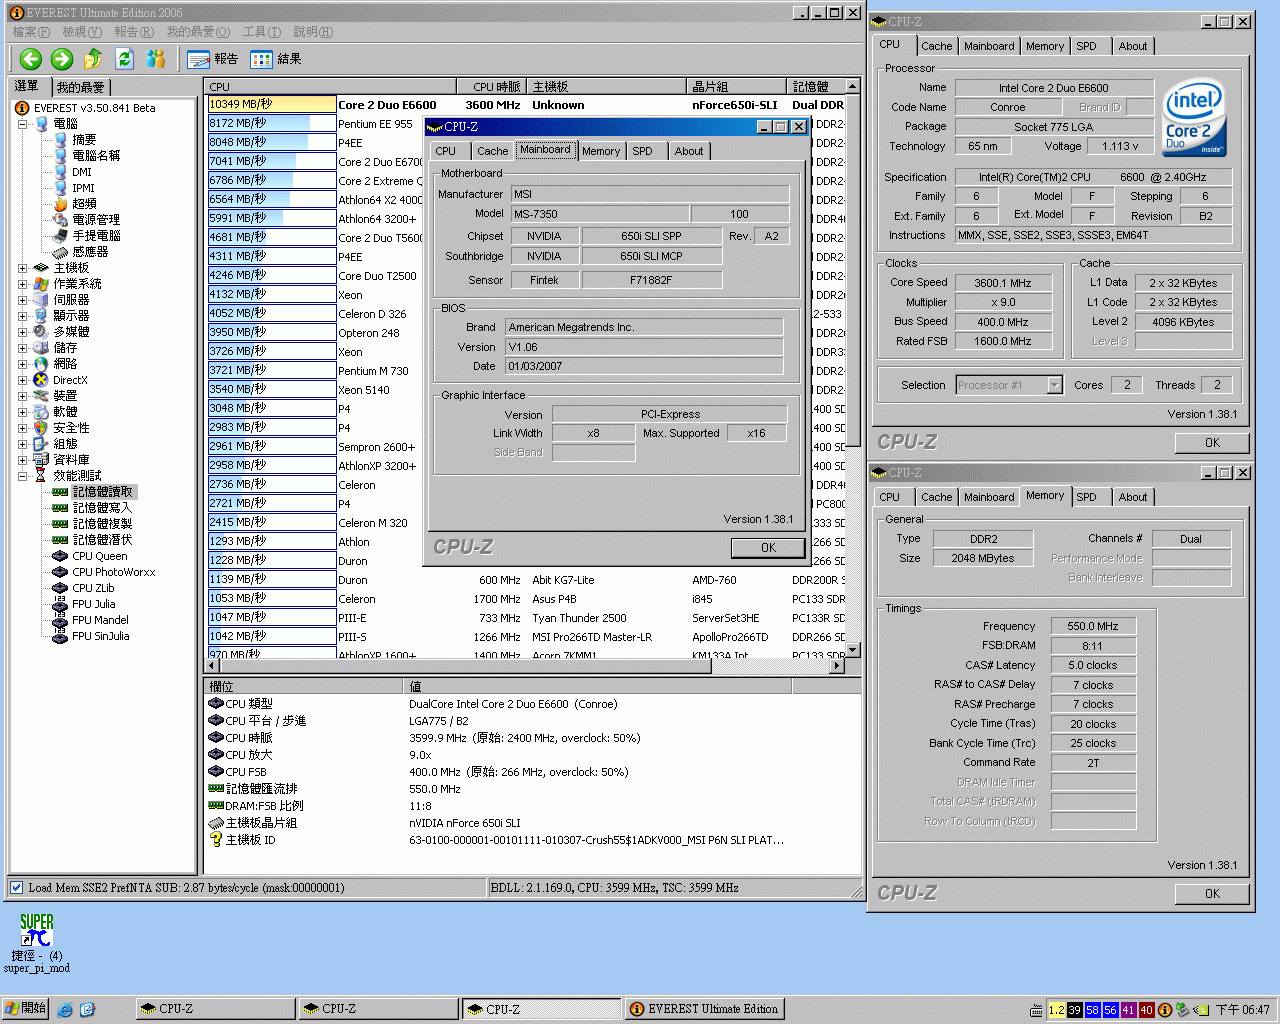The image size is (1280, 1024).
Task: Open EVEREST Ultimate Edition taskbar button
Action: point(705,1009)
